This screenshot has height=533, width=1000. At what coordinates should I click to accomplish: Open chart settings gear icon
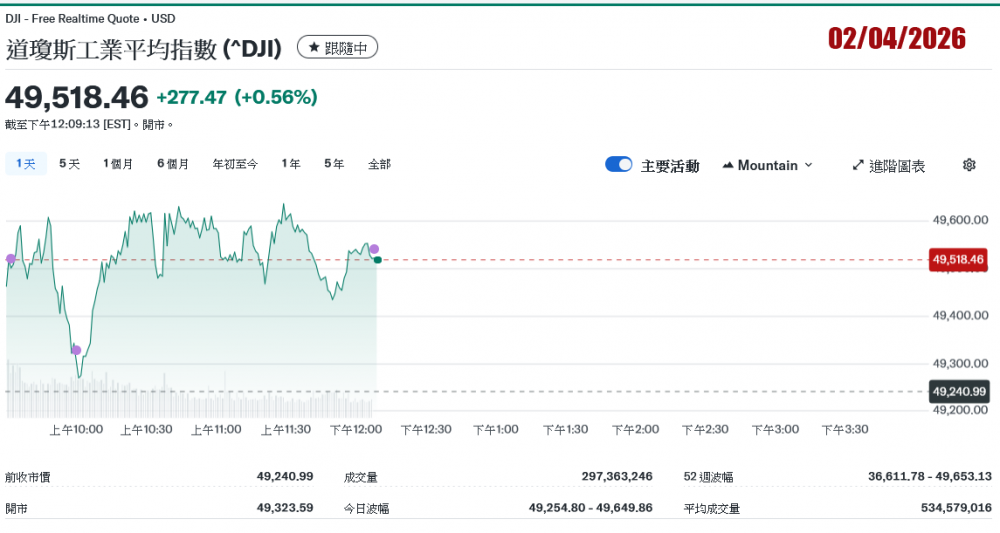click(968, 165)
